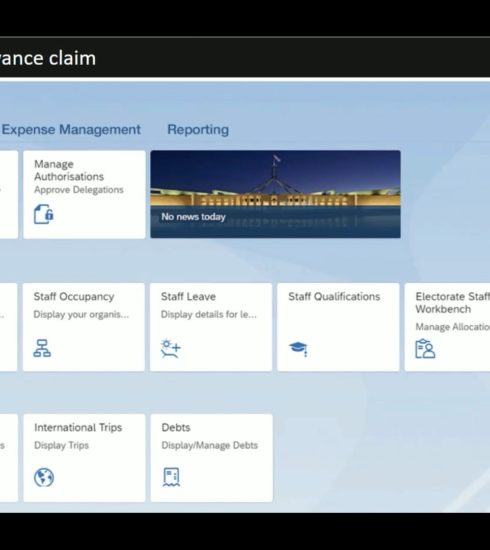The width and height of the screenshot is (490, 550).
Task: Click the Manage Authorisations lock document icon
Action: (x=43, y=214)
